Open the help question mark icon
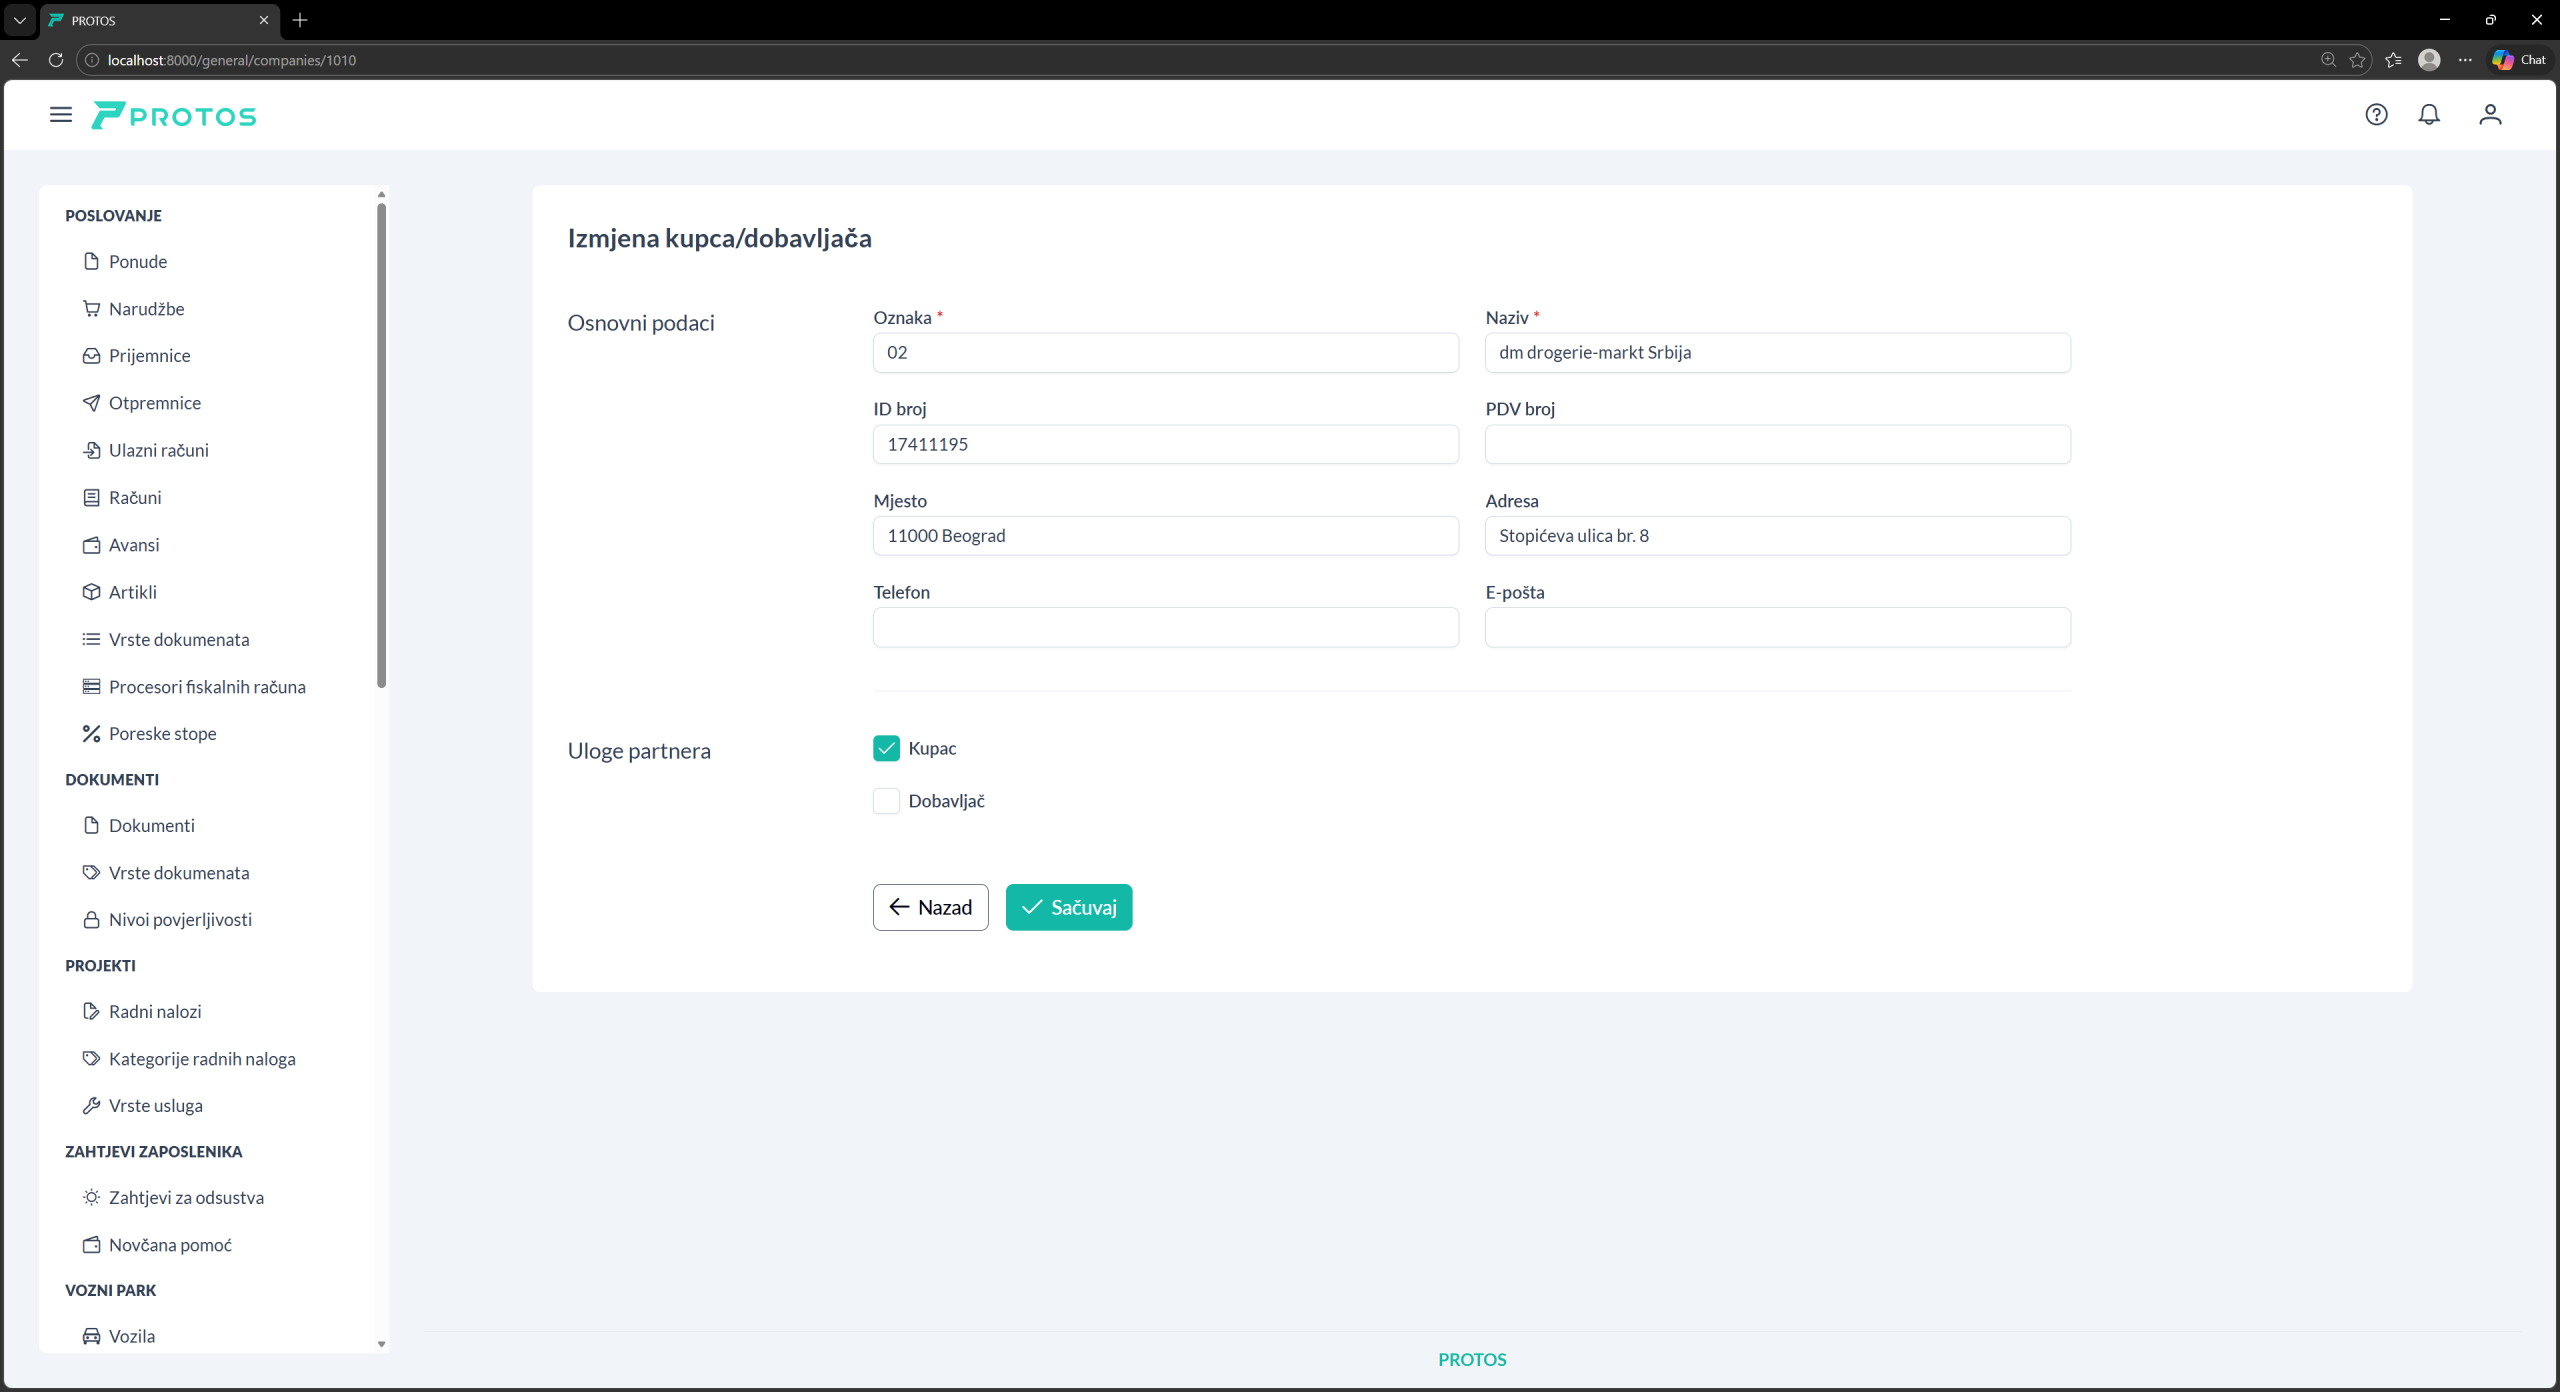Screen dimensions: 2560x1392 [2376, 115]
